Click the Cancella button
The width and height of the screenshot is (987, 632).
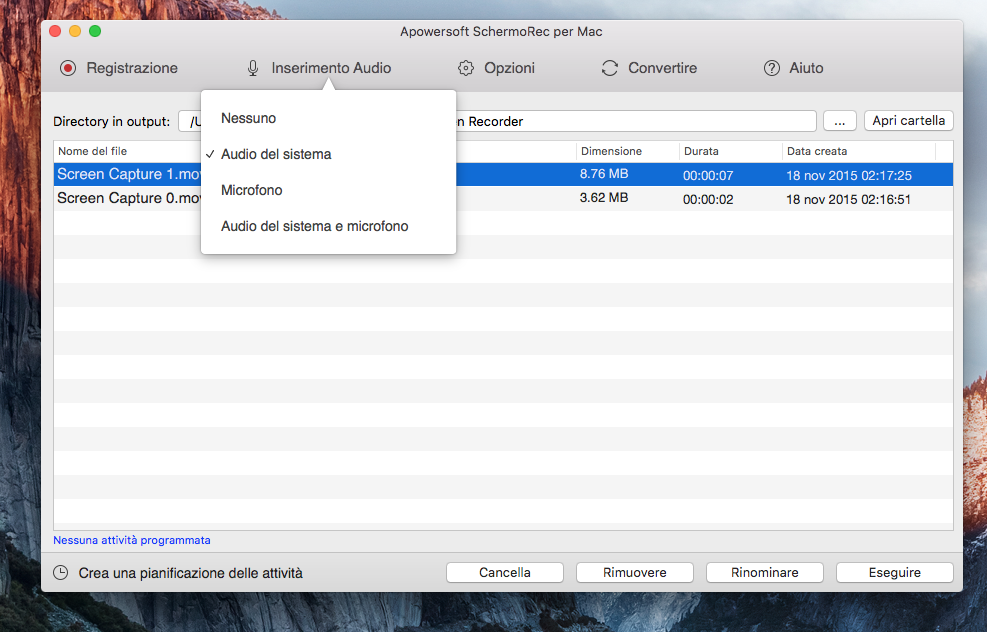point(505,573)
